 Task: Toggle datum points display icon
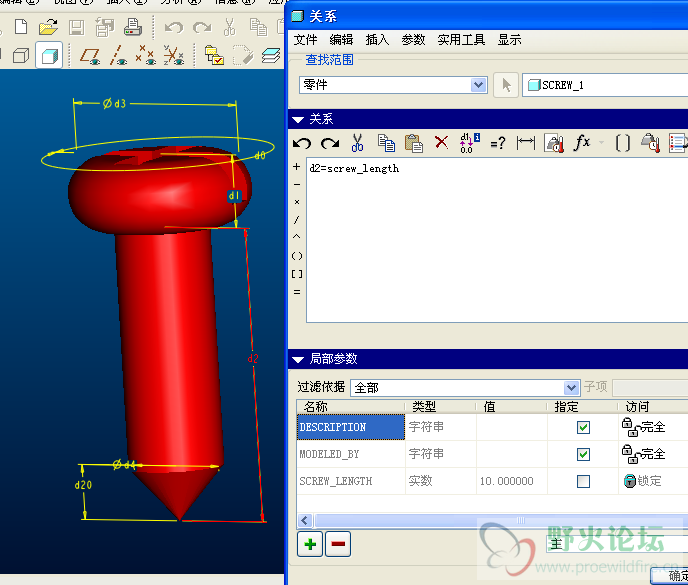coord(145,55)
